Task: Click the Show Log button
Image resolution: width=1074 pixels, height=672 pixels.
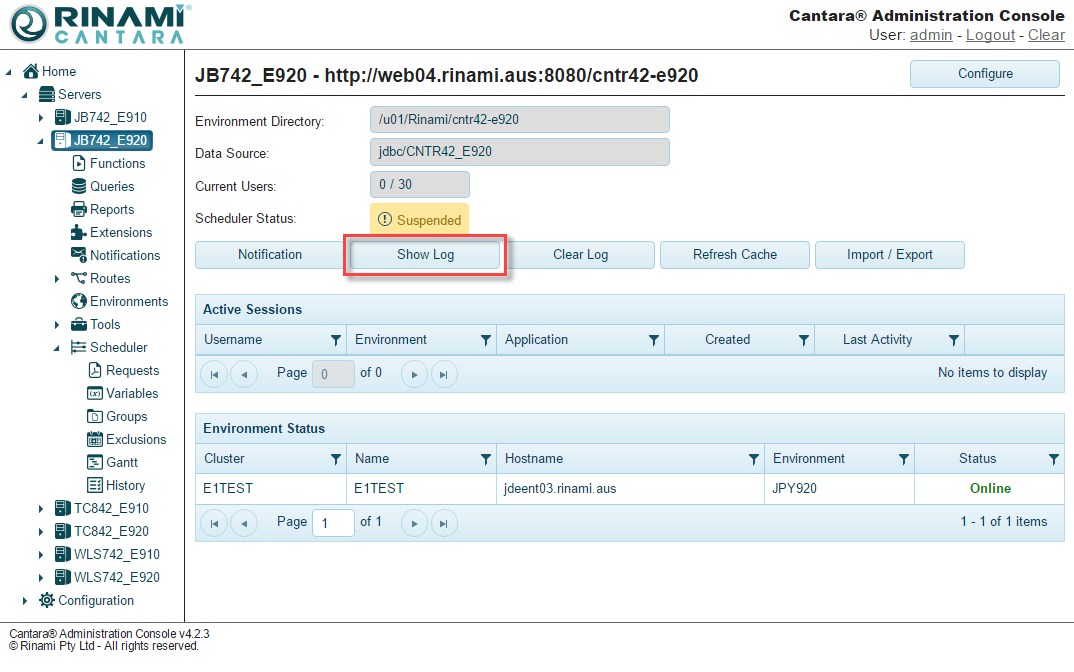Action: pos(424,254)
